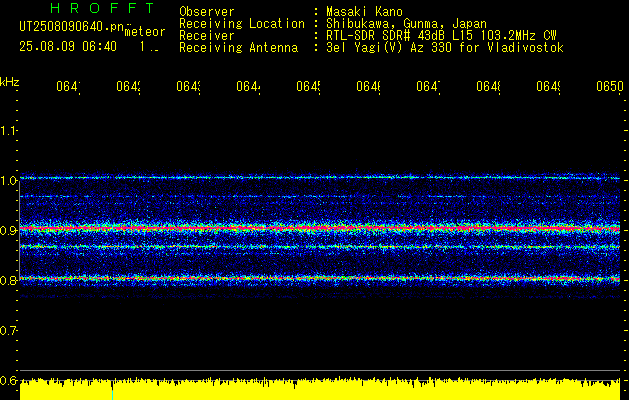Click the 0650 time axis label
Image resolution: width=629 pixels, height=400 pixels.
[x=610, y=87]
